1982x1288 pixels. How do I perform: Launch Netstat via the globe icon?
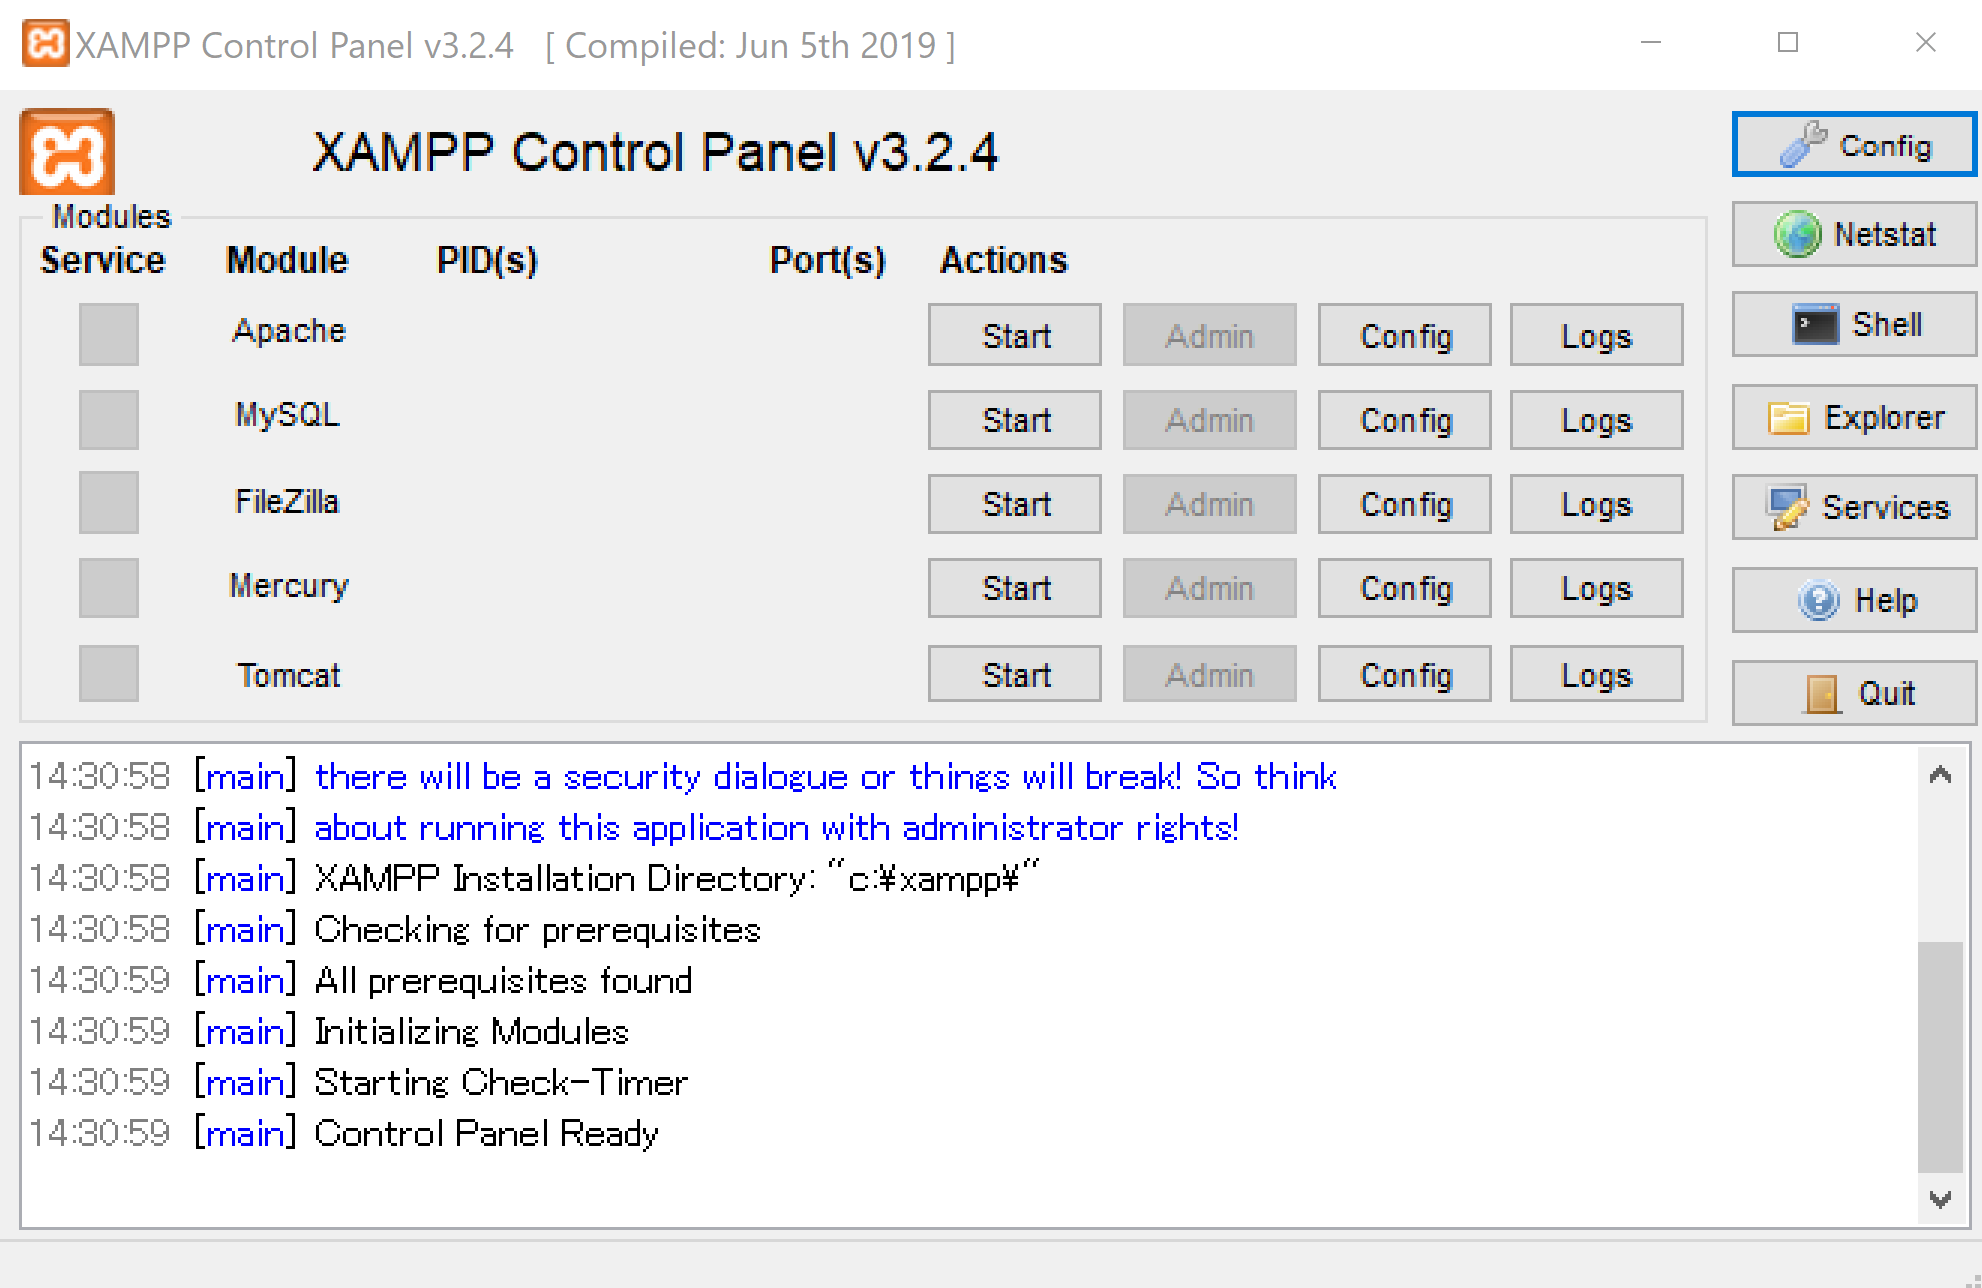click(1854, 234)
